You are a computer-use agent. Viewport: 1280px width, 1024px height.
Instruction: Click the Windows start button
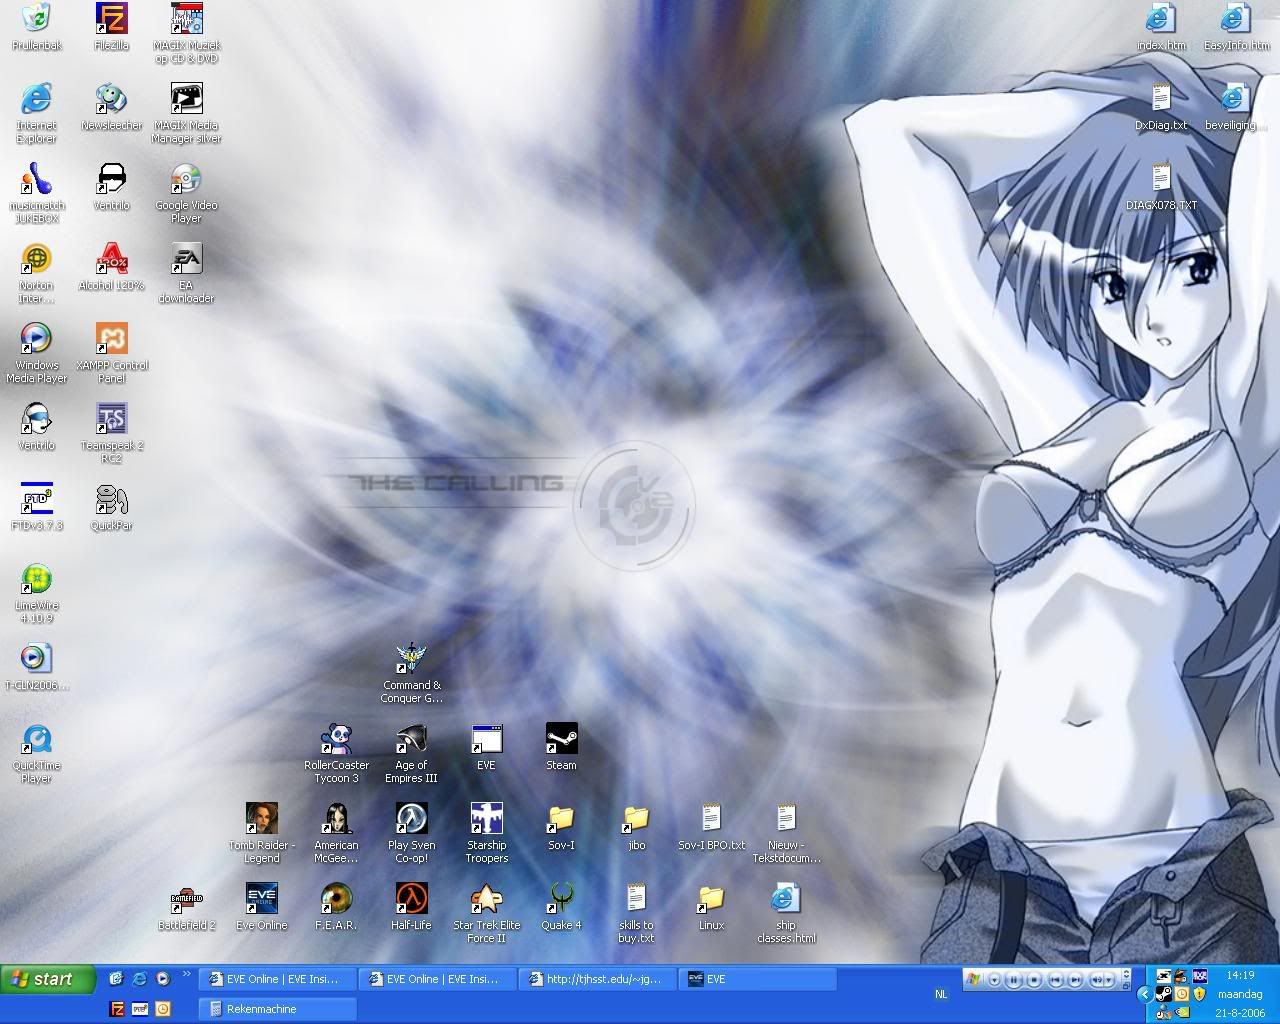pos(48,979)
